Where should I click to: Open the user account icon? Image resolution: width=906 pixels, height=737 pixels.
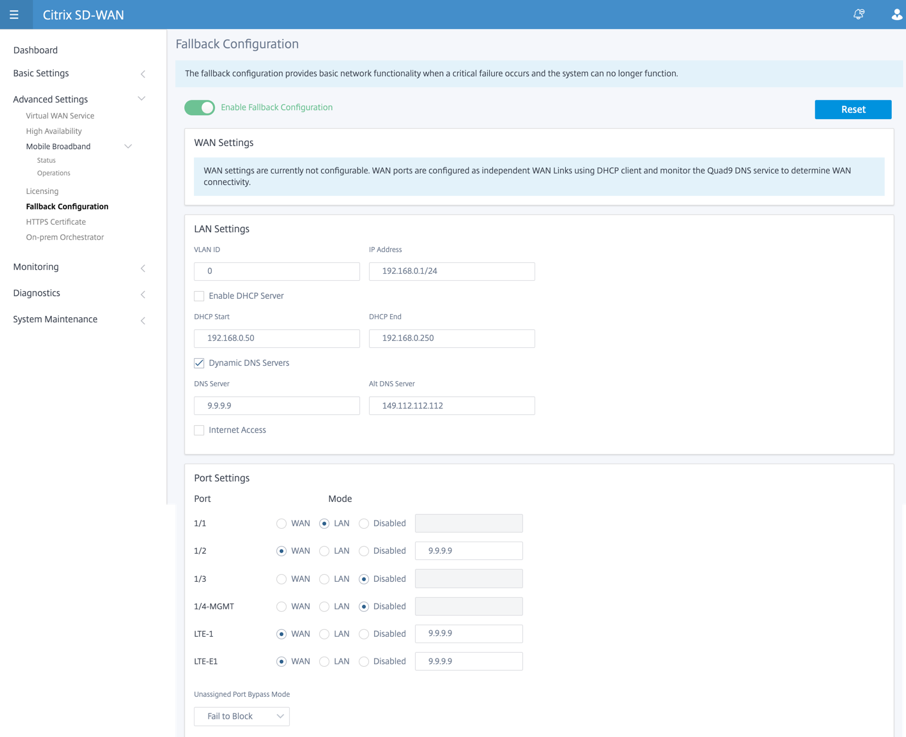point(897,14)
